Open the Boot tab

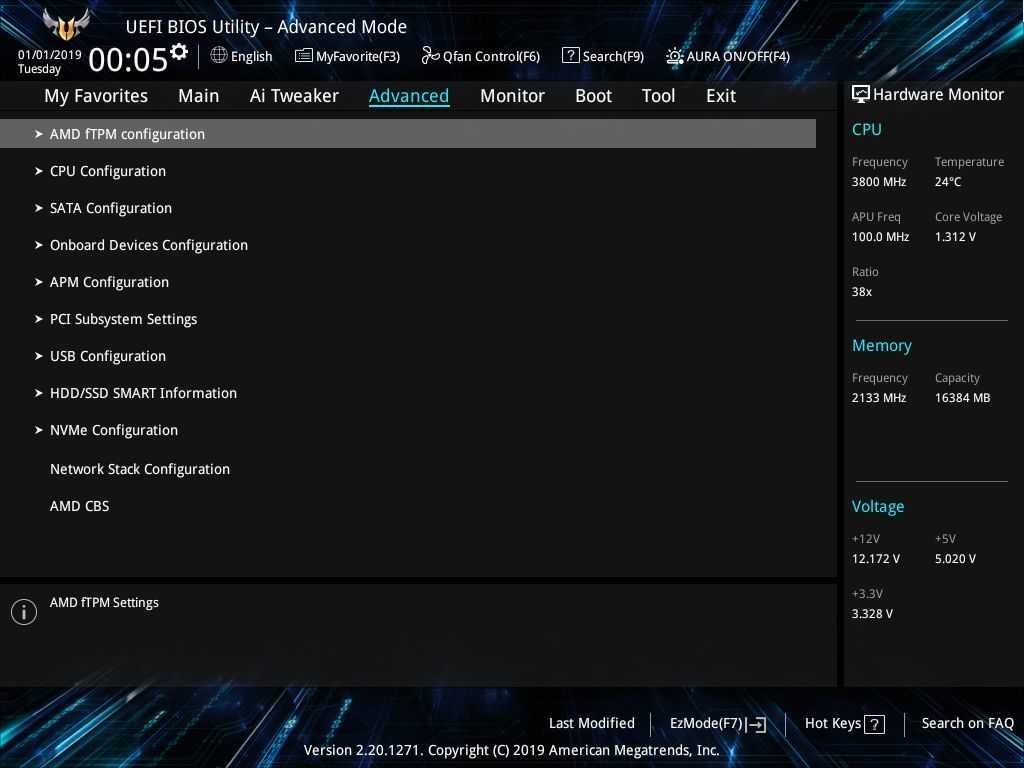(x=593, y=96)
